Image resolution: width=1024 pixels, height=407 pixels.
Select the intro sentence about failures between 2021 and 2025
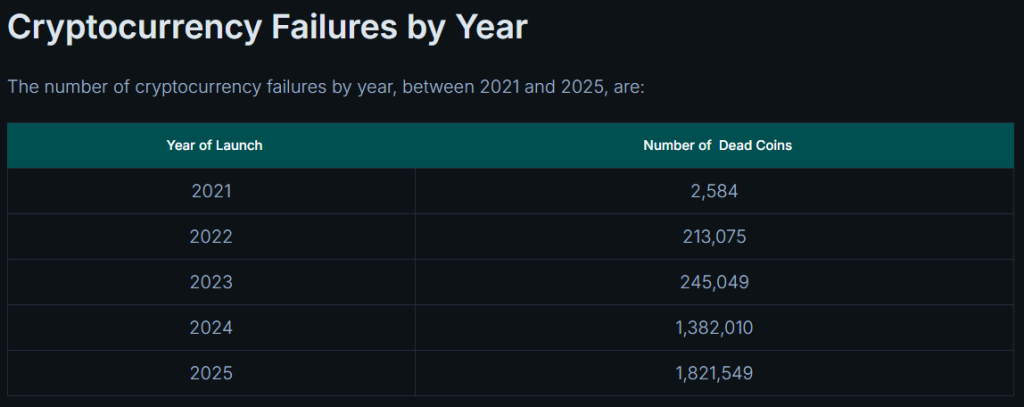click(326, 87)
